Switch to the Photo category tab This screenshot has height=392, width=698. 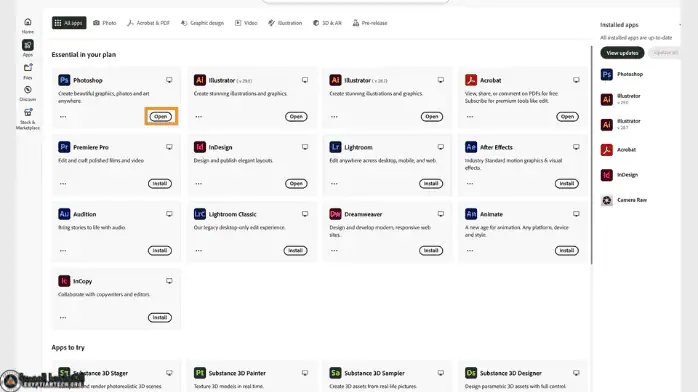click(105, 23)
